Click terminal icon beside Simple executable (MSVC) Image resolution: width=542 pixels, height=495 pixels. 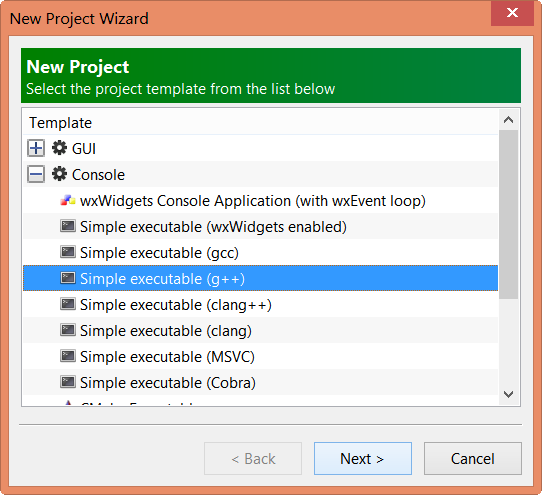pos(68,356)
